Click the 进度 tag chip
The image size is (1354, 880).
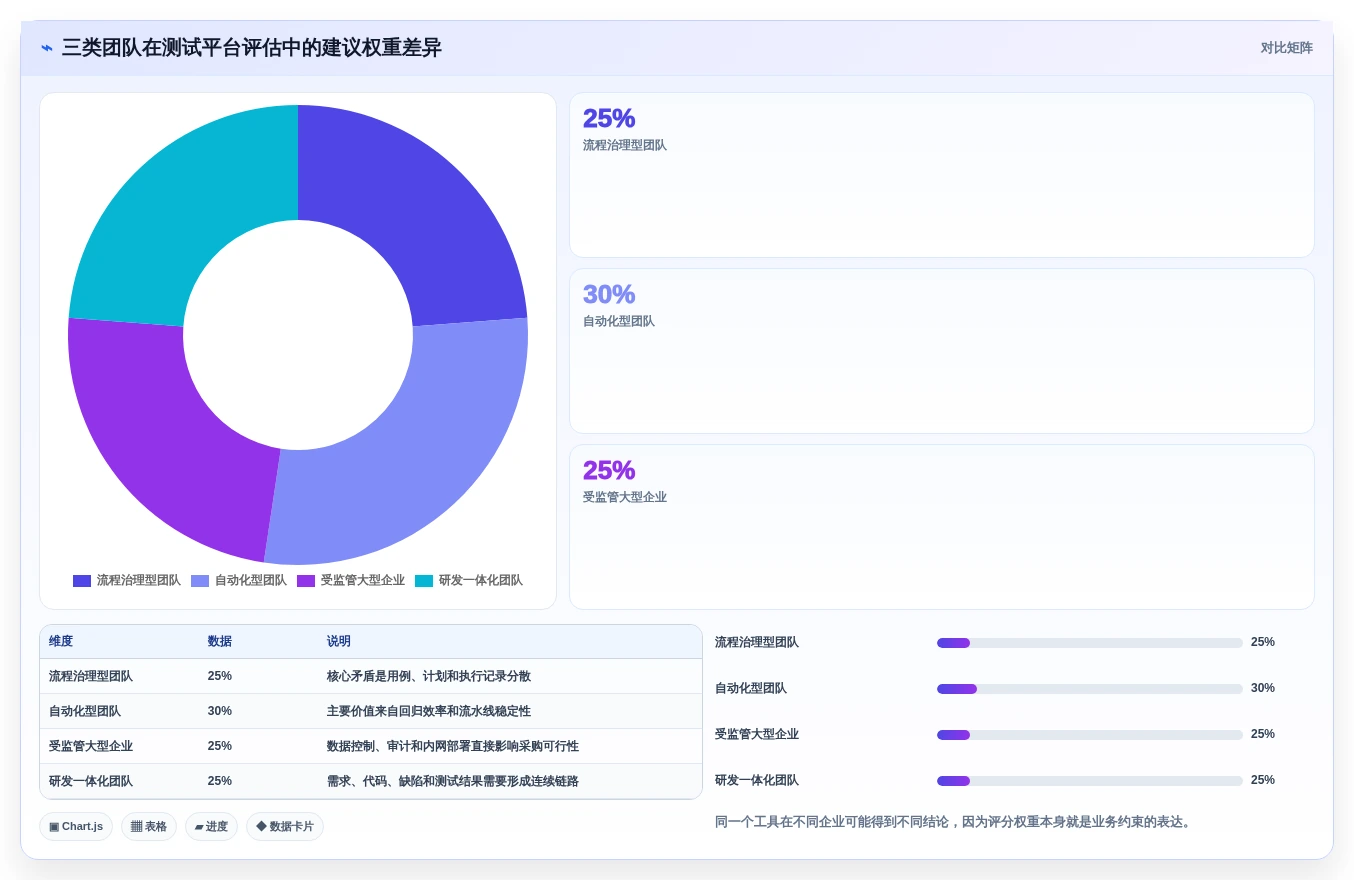pyautogui.click(x=211, y=827)
